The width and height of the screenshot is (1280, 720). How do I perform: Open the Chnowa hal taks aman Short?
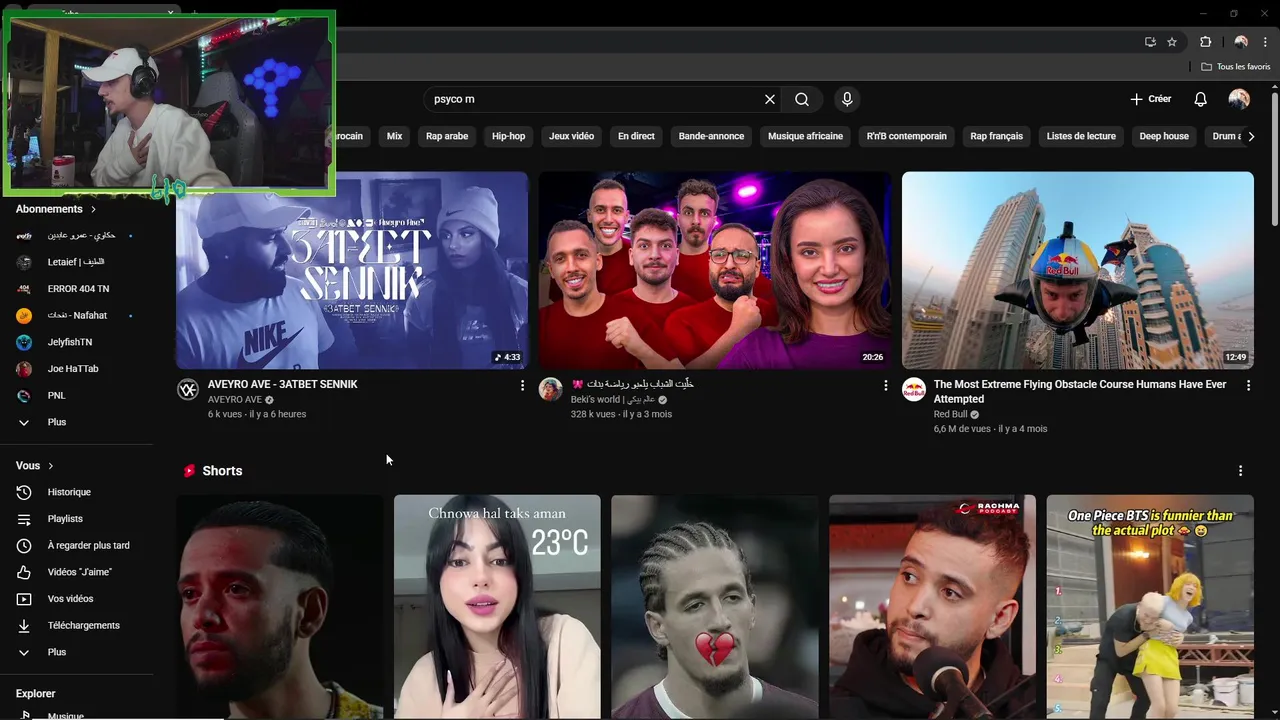point(497,607)
